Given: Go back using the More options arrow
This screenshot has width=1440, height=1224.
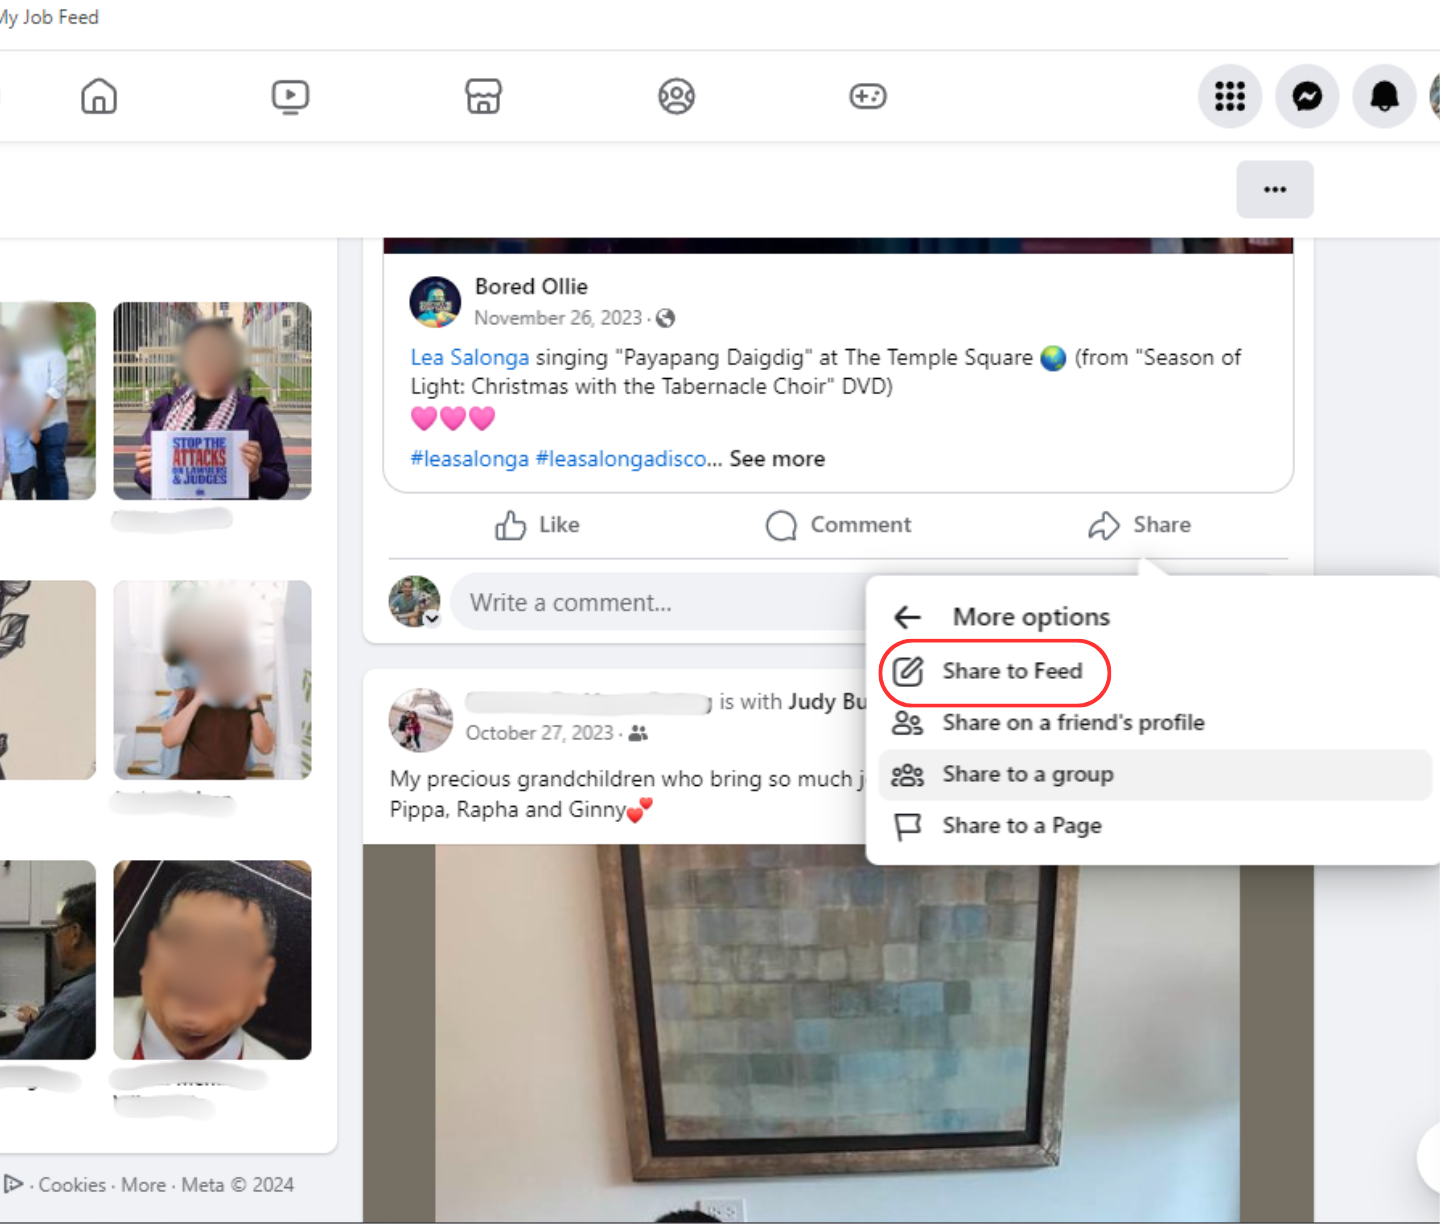Looking at the screenshot, I should pos(907,616).
